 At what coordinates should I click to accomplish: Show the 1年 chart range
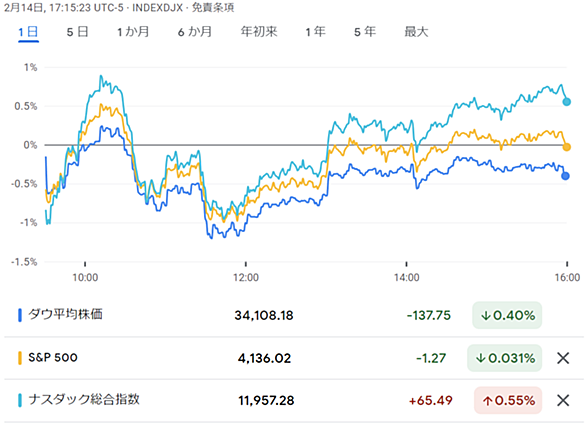315,32
